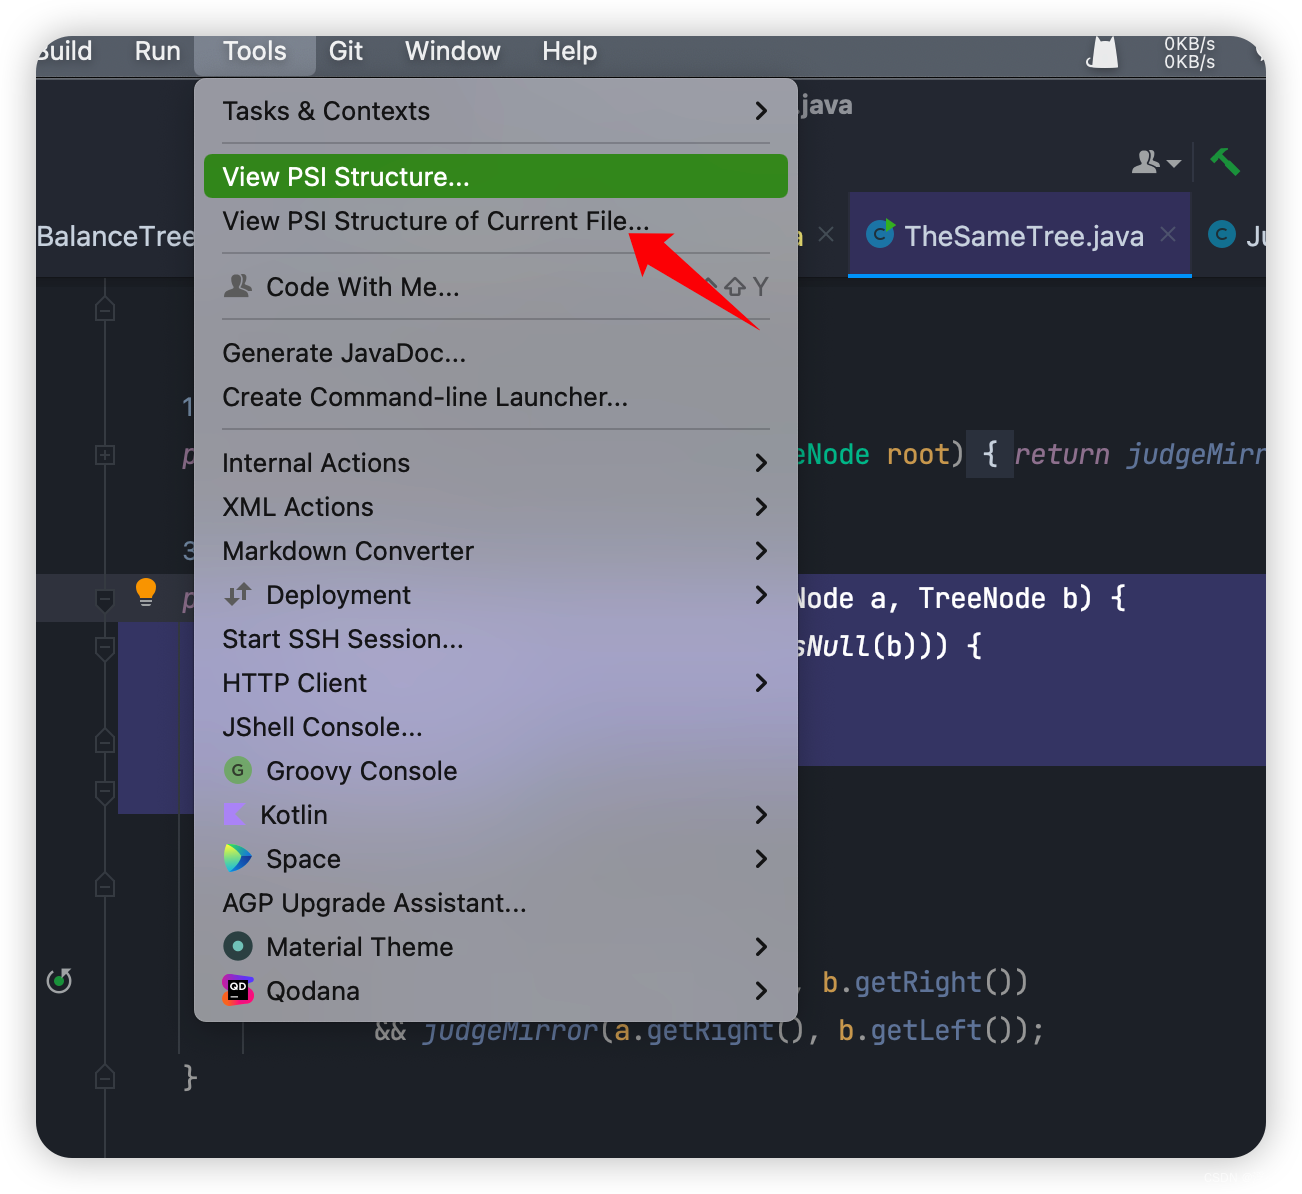Expand Space submenu arrow
The height and width of the screenshot is (1194, 1302).
tap(761, 859)
